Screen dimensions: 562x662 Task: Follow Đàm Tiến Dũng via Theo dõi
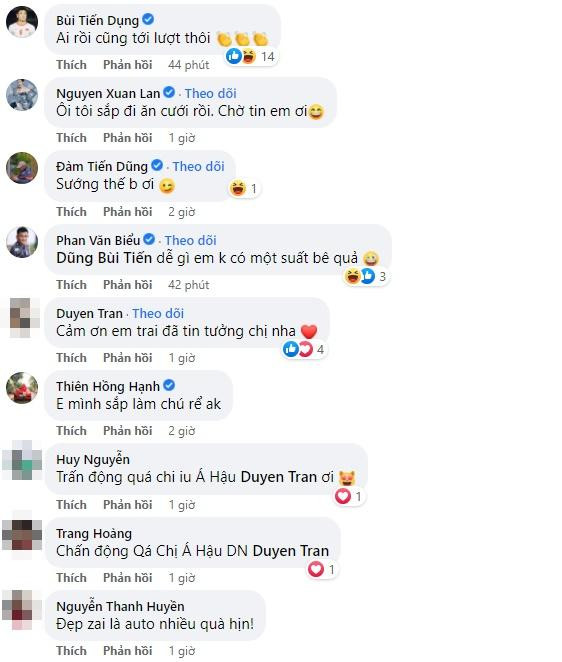tap(198, 166)
